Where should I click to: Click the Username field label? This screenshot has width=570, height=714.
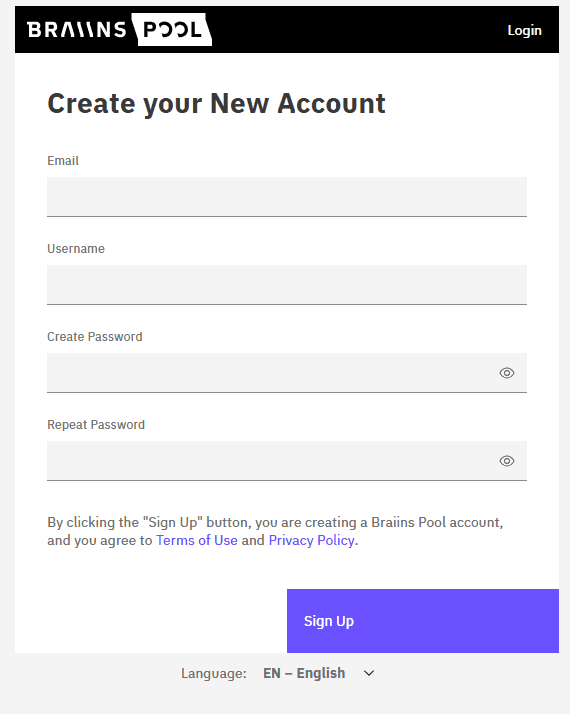point(76,249)
